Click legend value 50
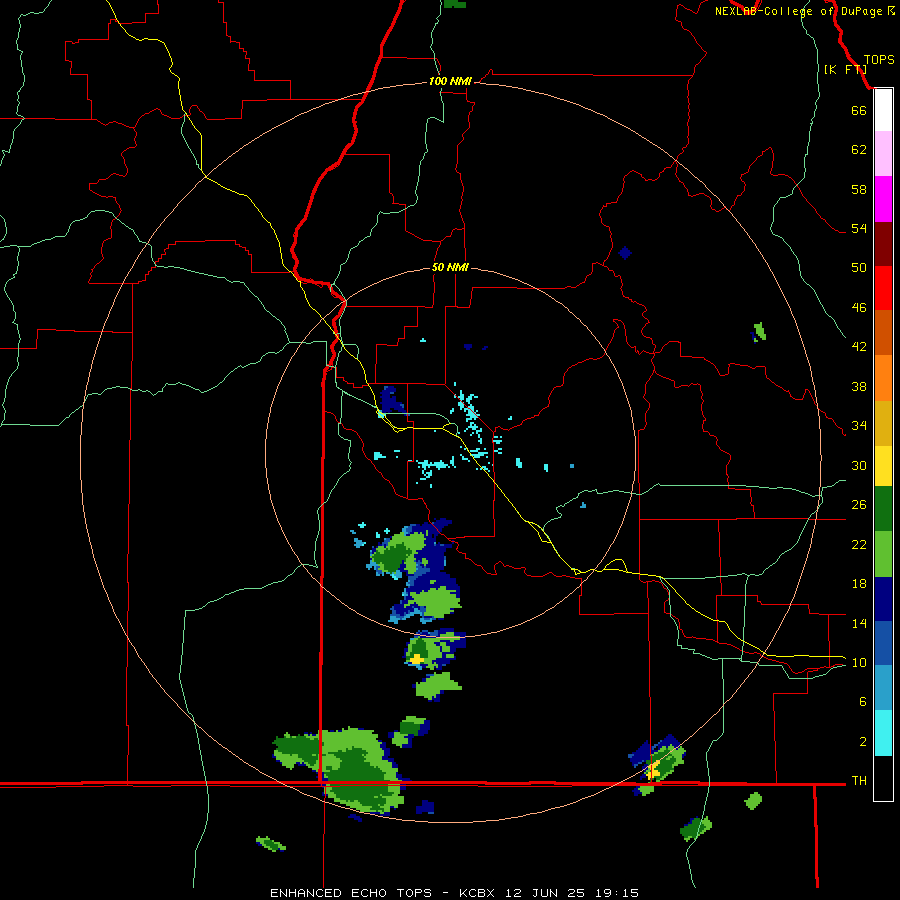 click(x=859, y=267)
